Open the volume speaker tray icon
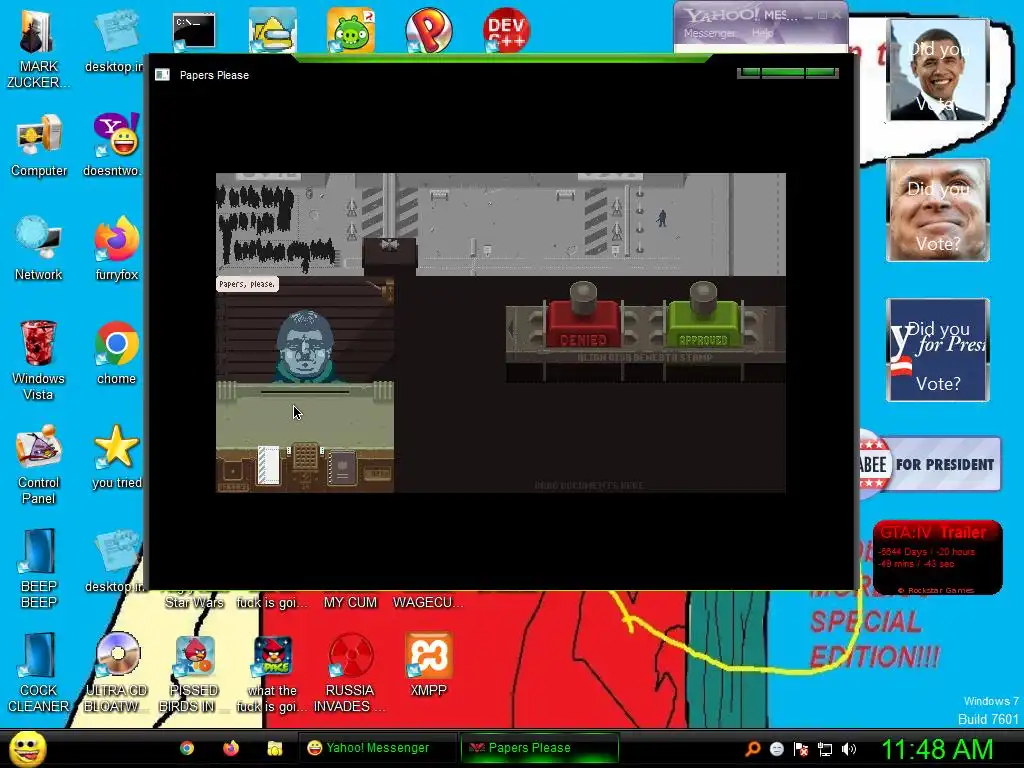The height and width of the screenshot is (768, 1024). coord(849,749)
